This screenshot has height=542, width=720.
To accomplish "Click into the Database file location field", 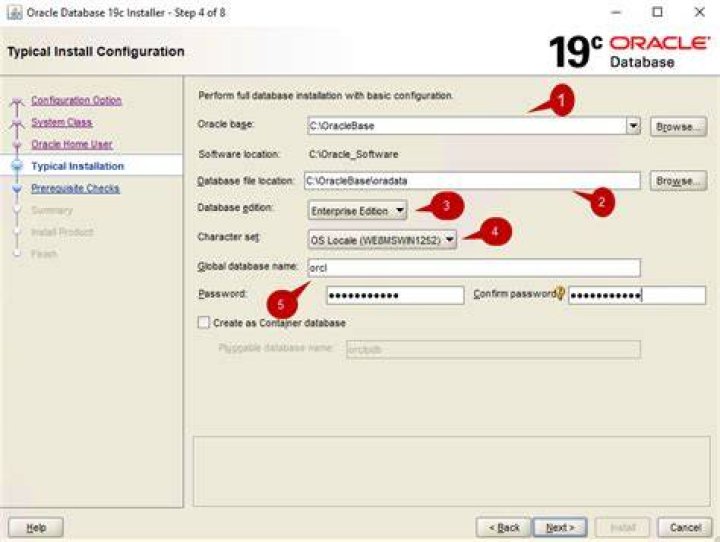I will pyautogui.click(x=472, y=181).
